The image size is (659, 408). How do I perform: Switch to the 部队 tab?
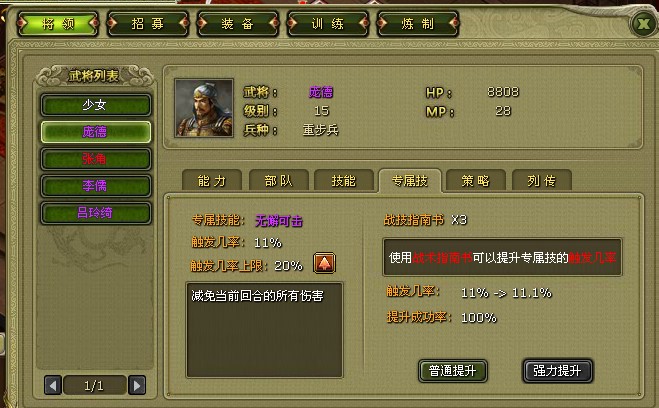tap(278, 181)
